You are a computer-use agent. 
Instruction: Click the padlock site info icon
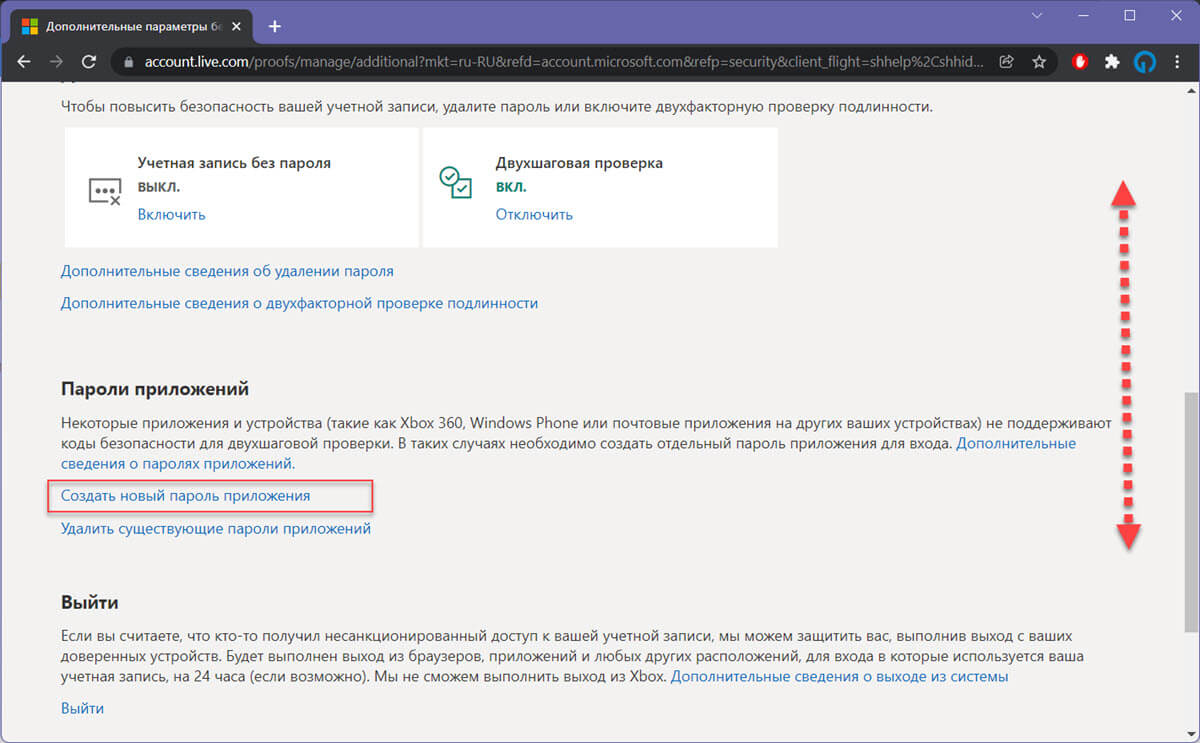(x=128, y=62)
